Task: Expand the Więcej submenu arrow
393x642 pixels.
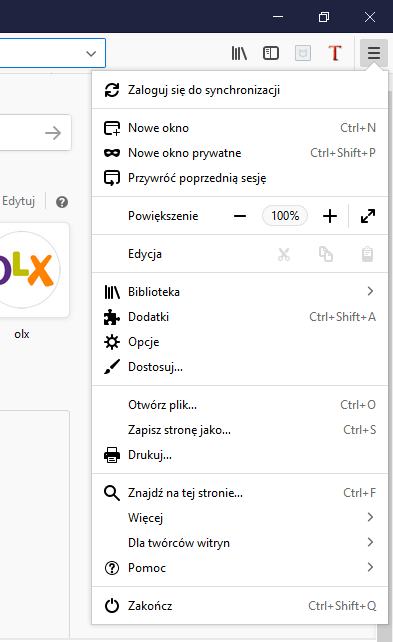Action: (x=370, y=518)
